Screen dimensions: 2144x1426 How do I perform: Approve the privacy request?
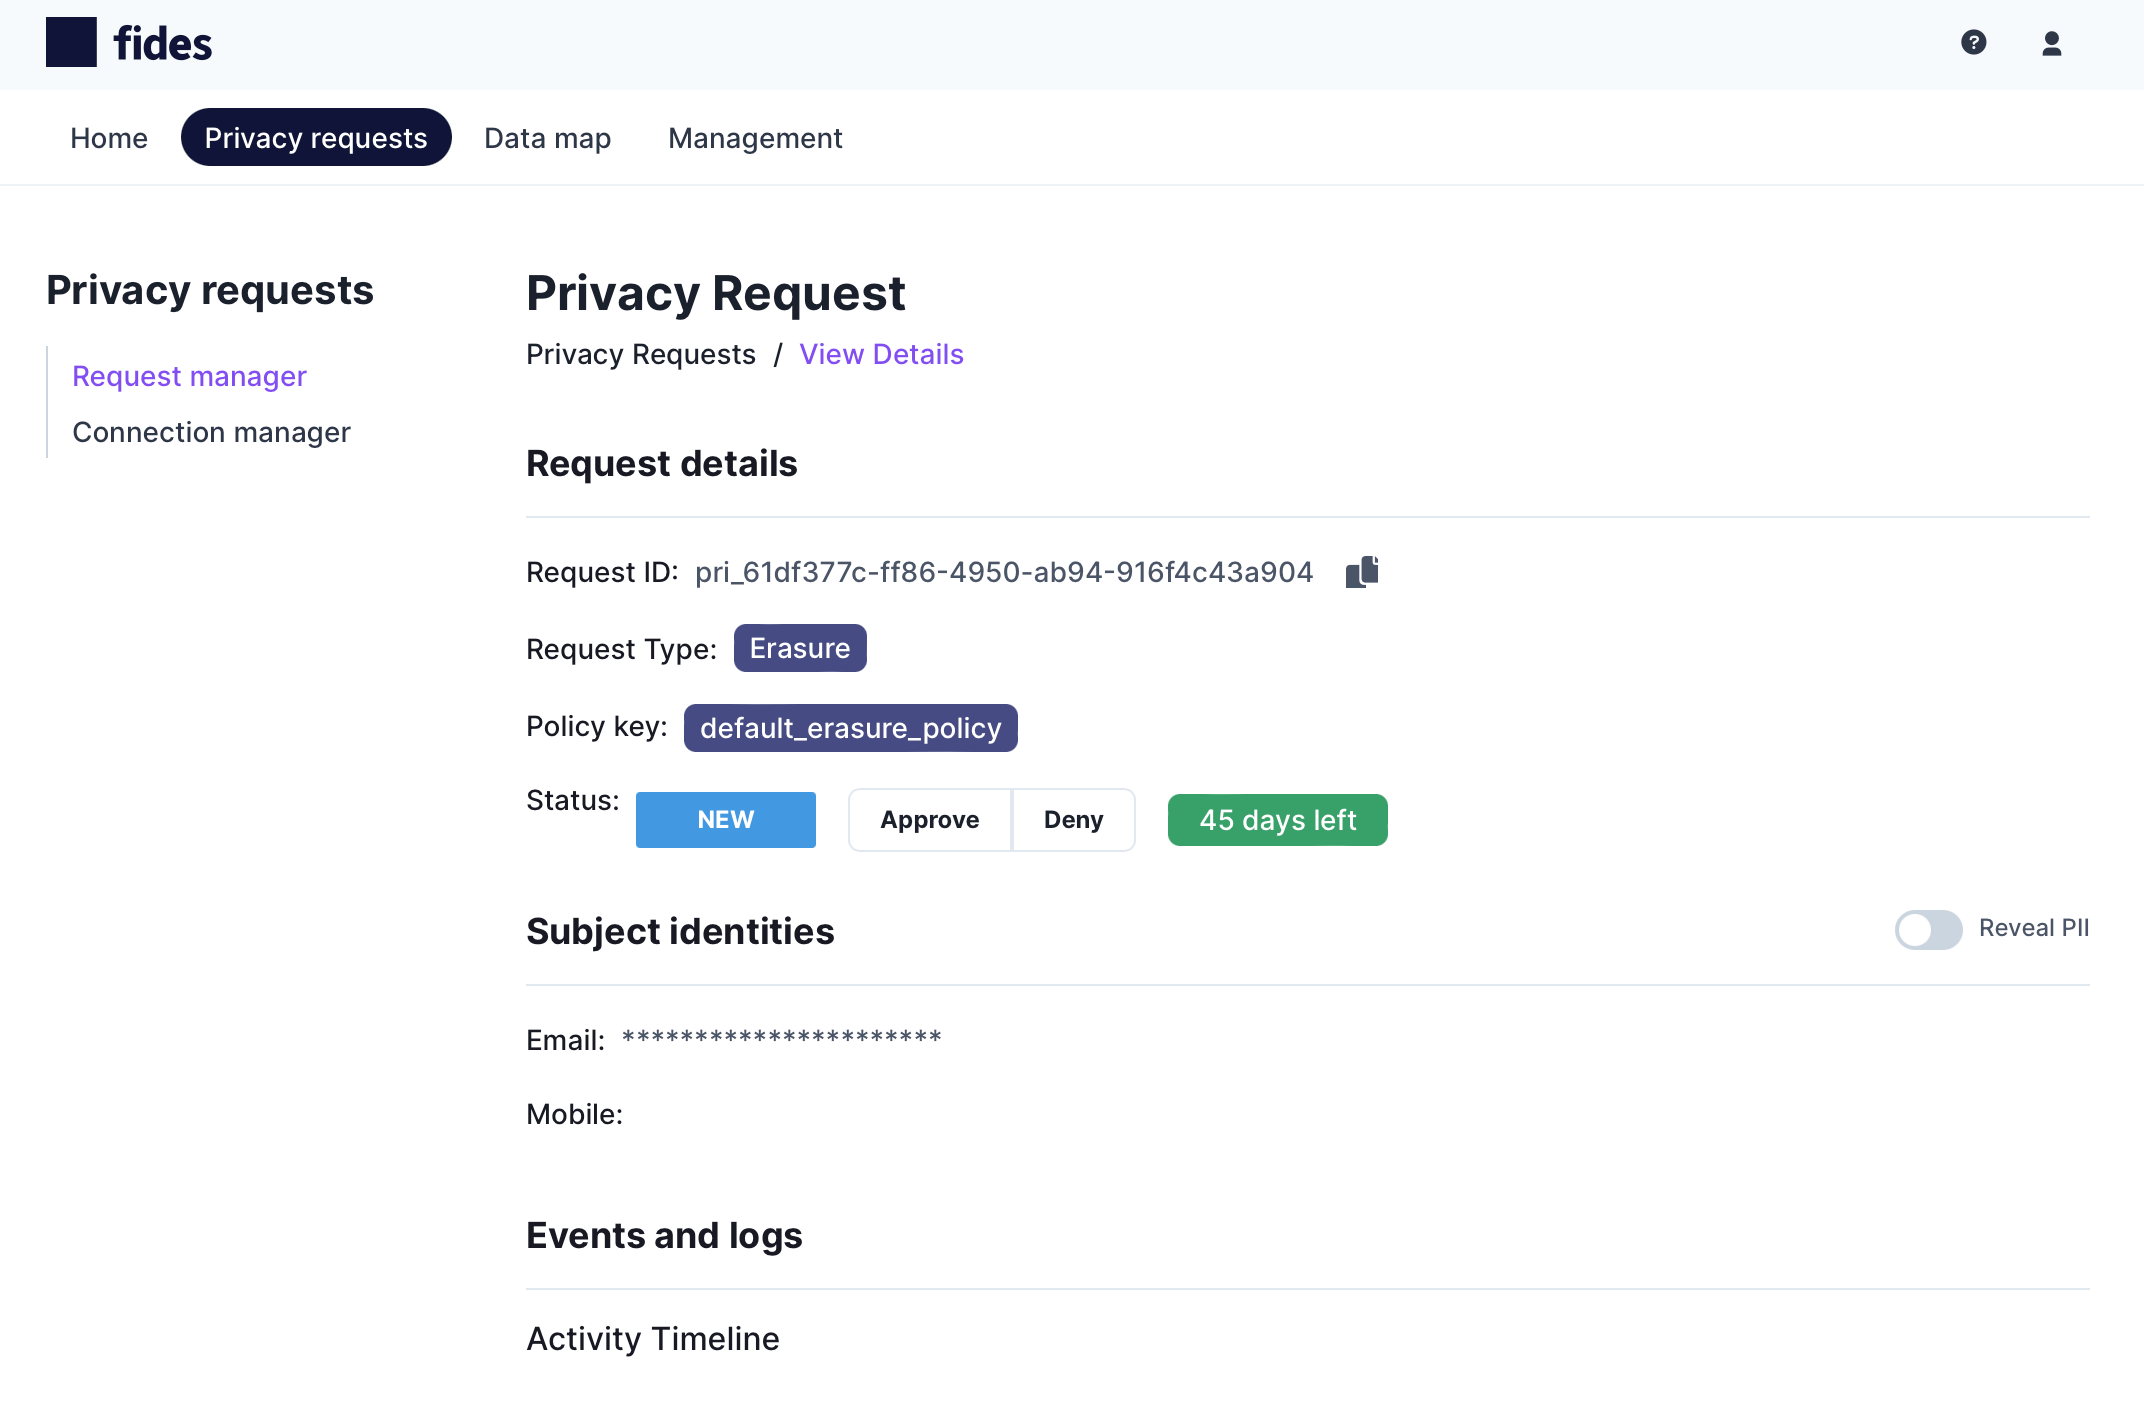pyautogui.click(x=930, y=820)
